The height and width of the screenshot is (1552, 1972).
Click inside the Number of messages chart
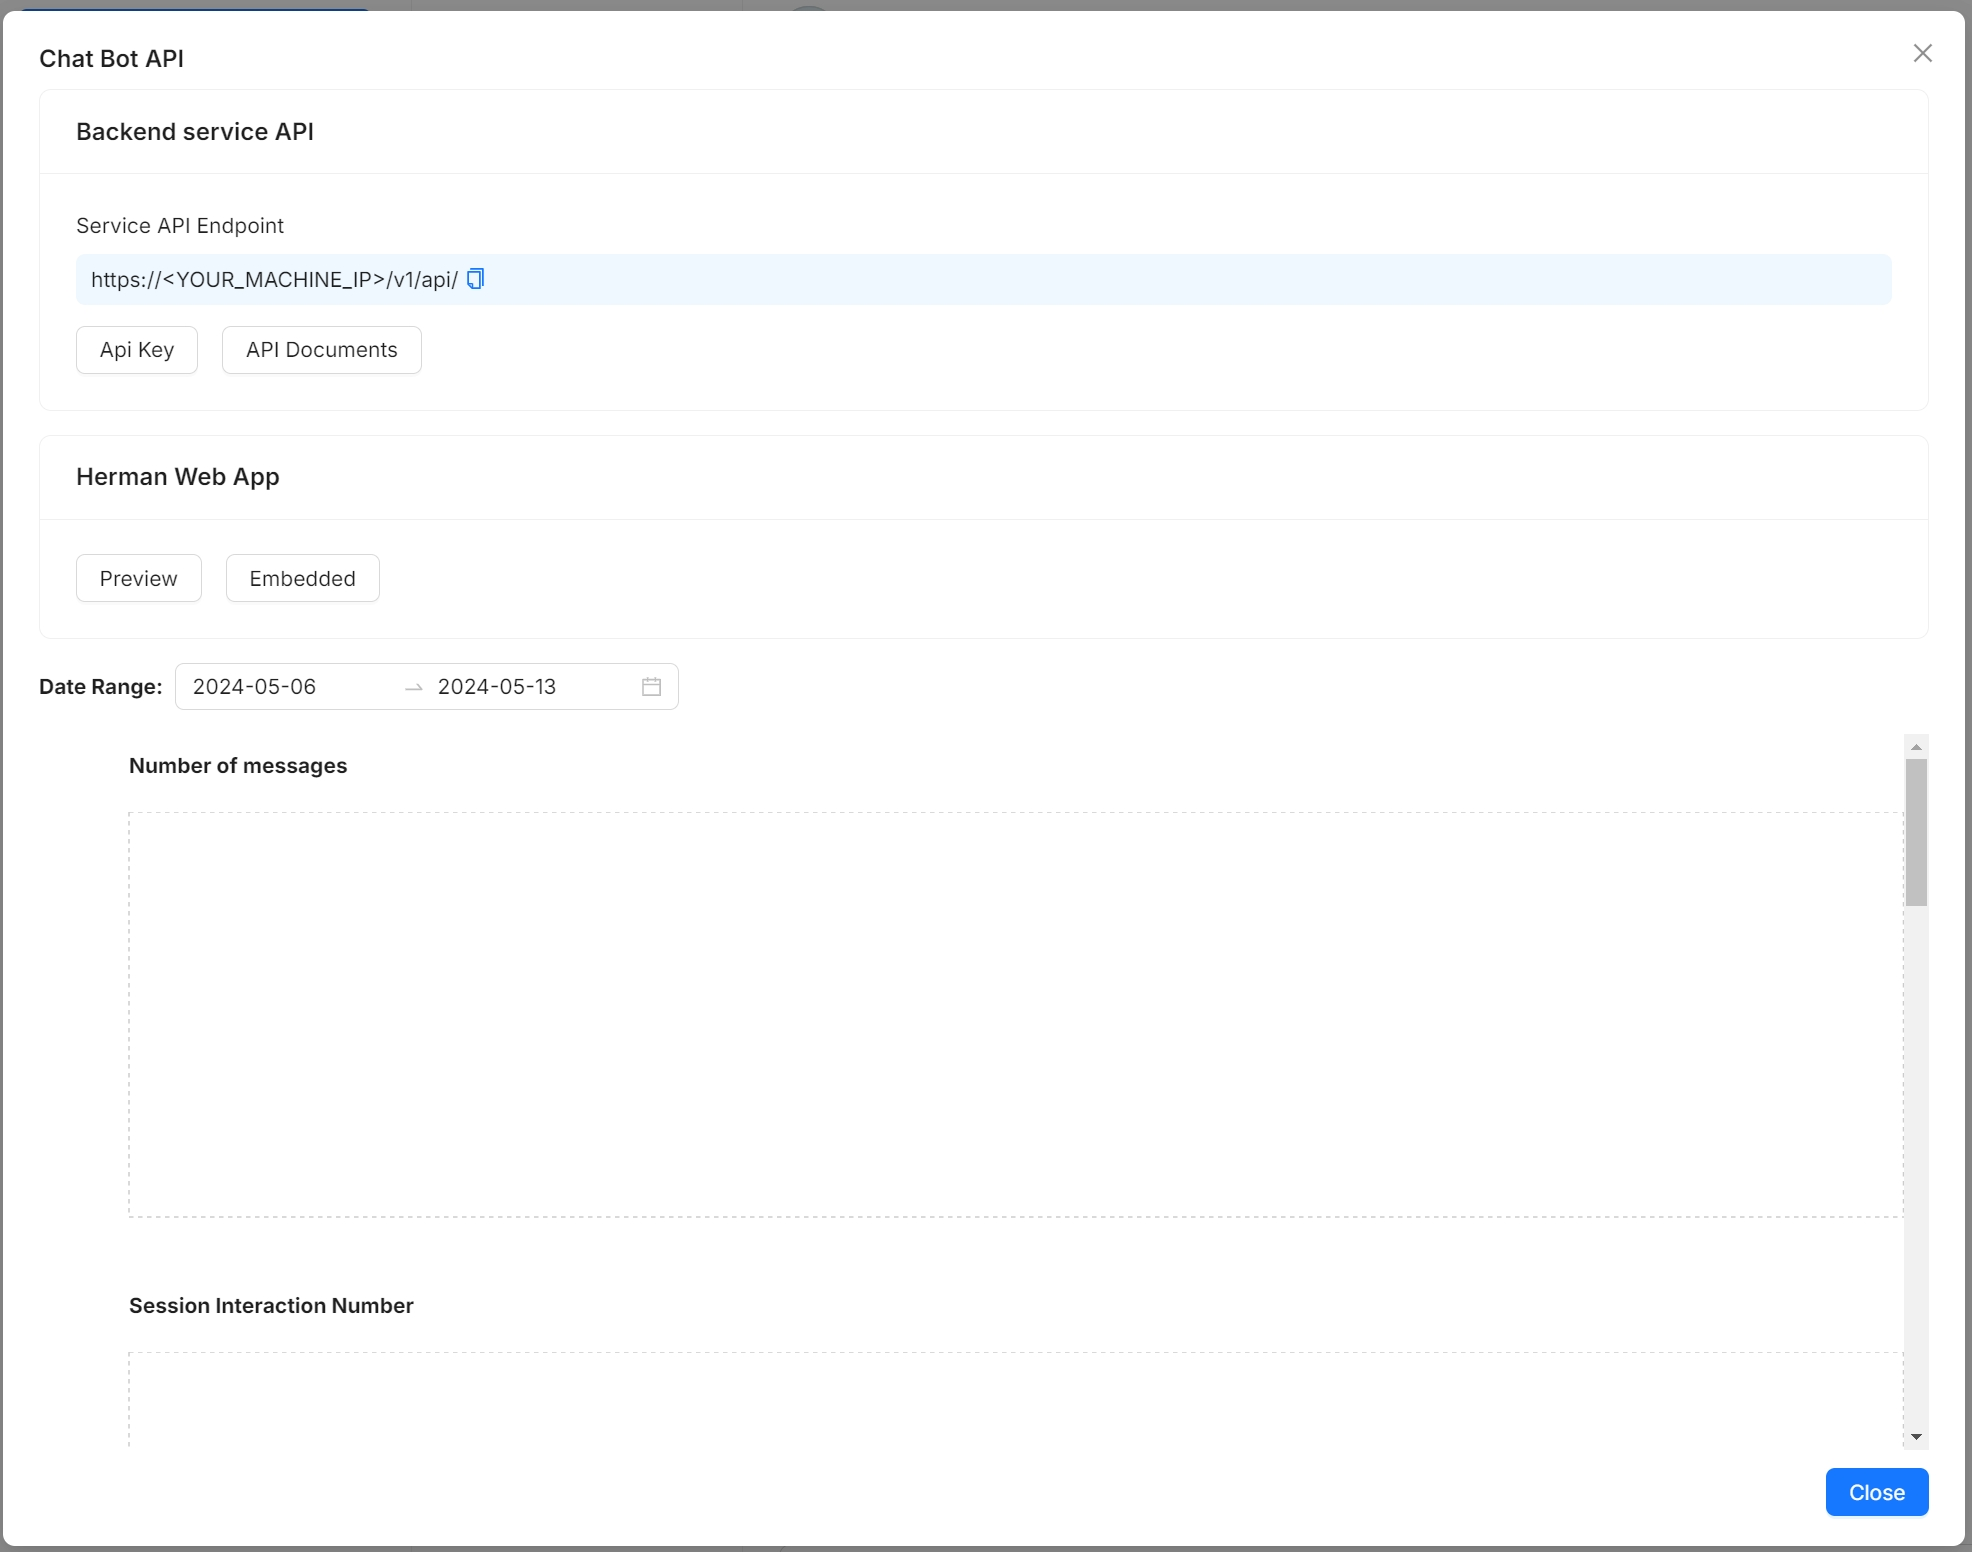1015,1015
